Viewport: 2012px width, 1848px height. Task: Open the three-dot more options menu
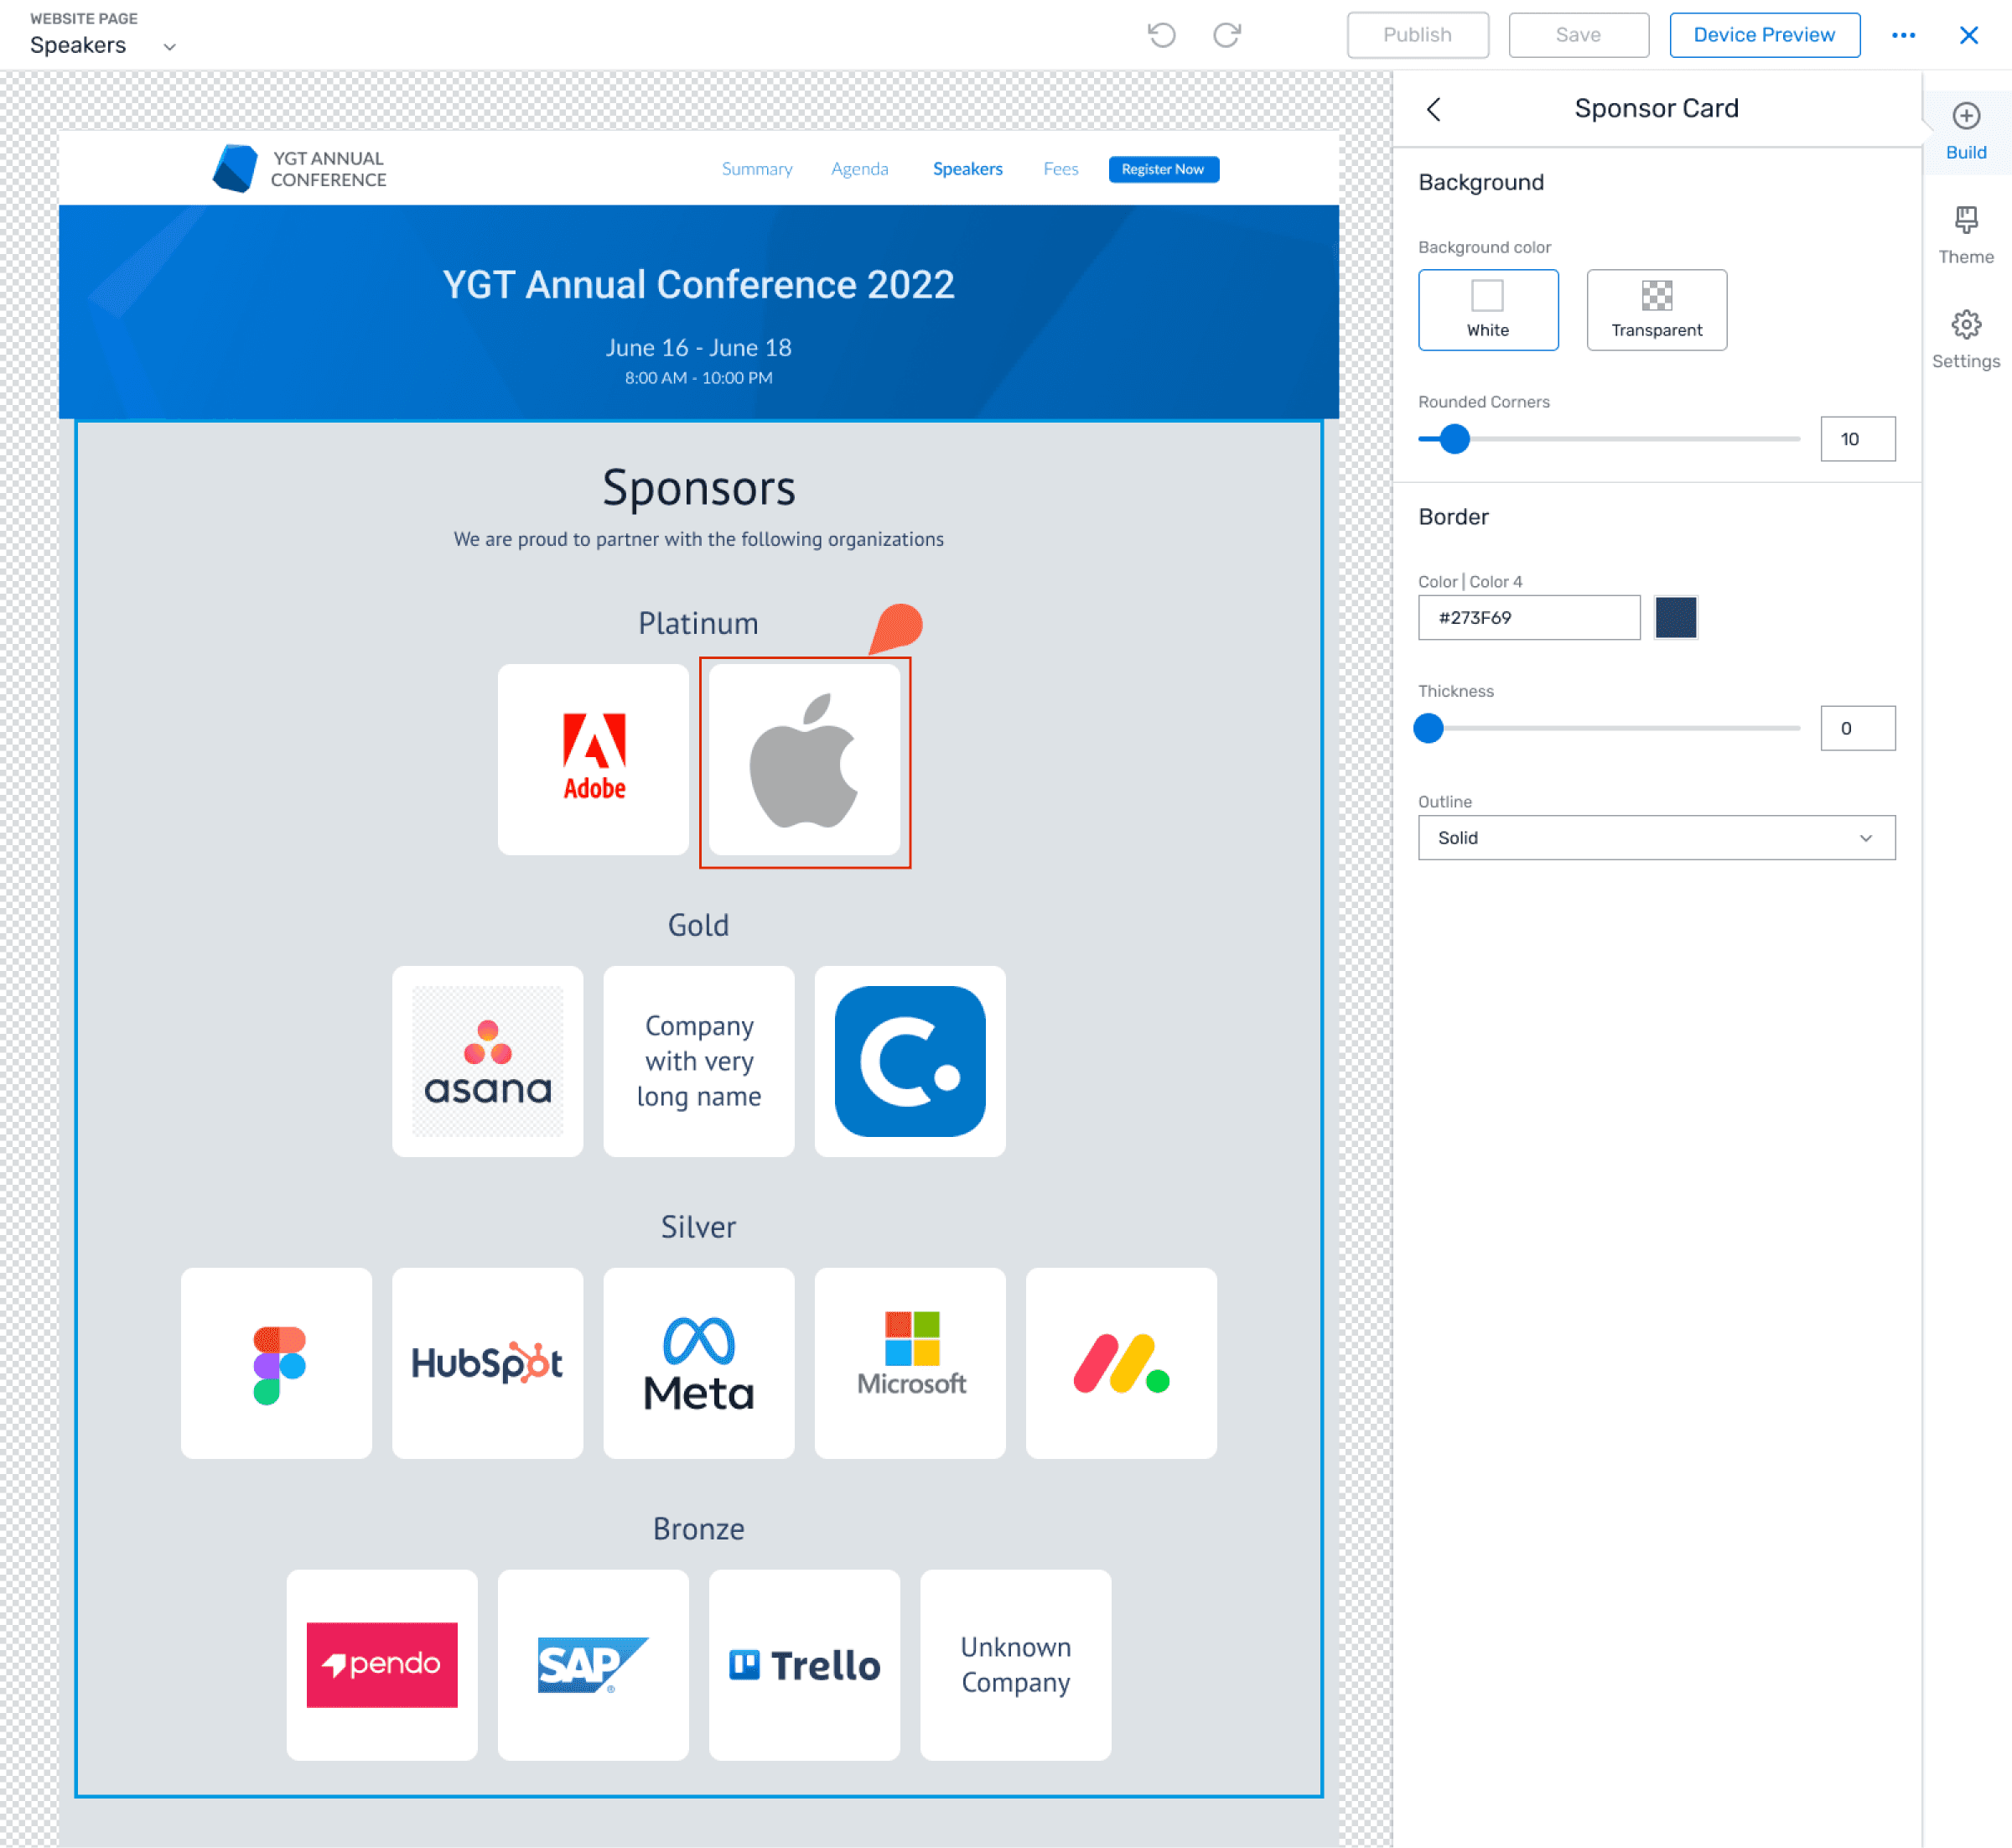pyautogui.click(x=1903, y=35)
